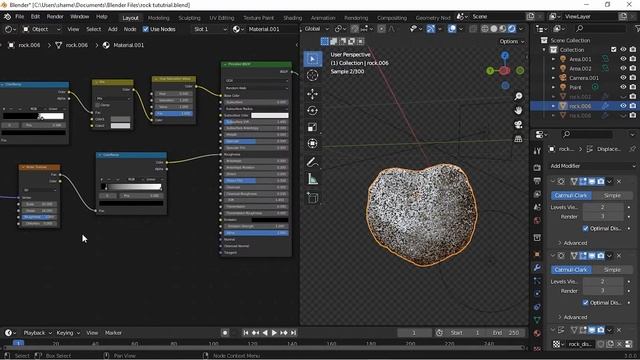This screenshot has width=640, height=360.
Task: Open the viewport Options dropdown
Action: (x=511, y=42)
